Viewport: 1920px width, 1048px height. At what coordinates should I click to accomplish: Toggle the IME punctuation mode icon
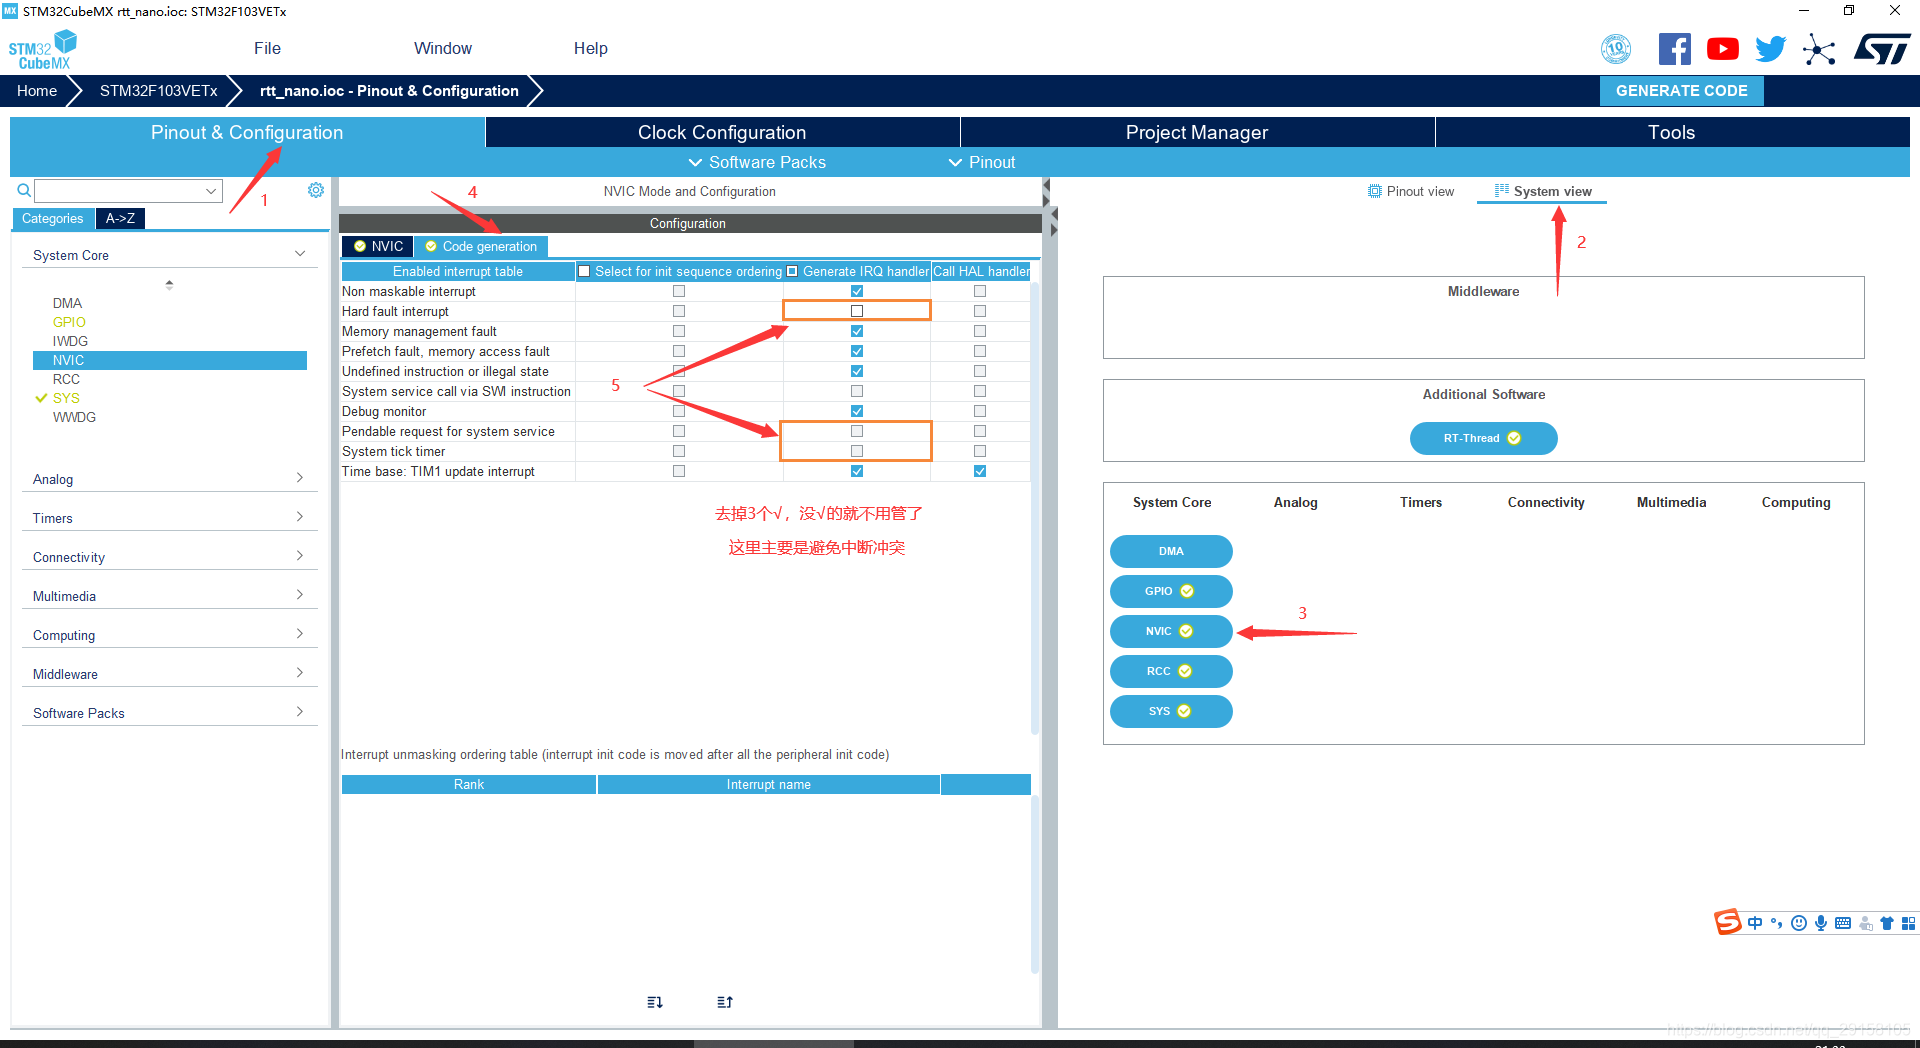click(1777, 923)
